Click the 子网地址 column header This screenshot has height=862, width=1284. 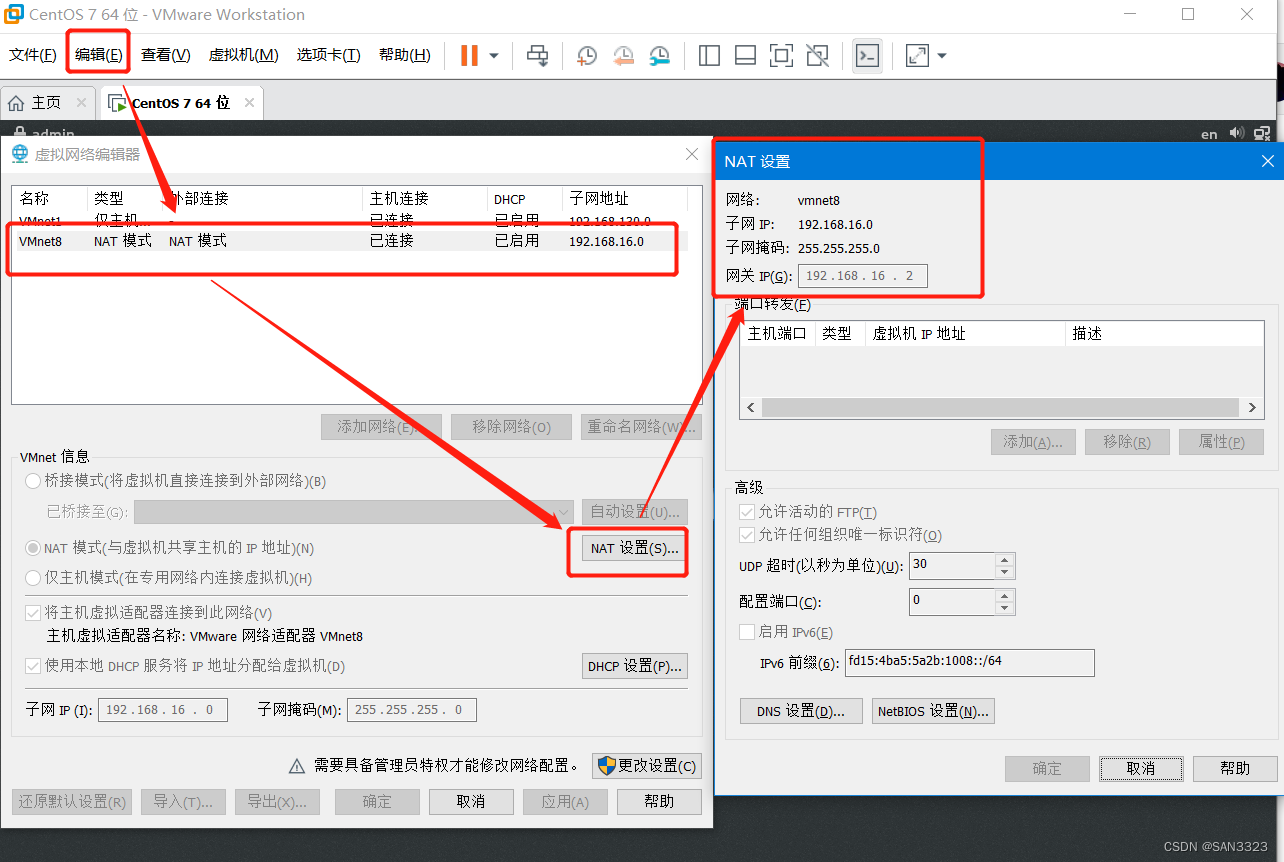[x=625, y=198]
